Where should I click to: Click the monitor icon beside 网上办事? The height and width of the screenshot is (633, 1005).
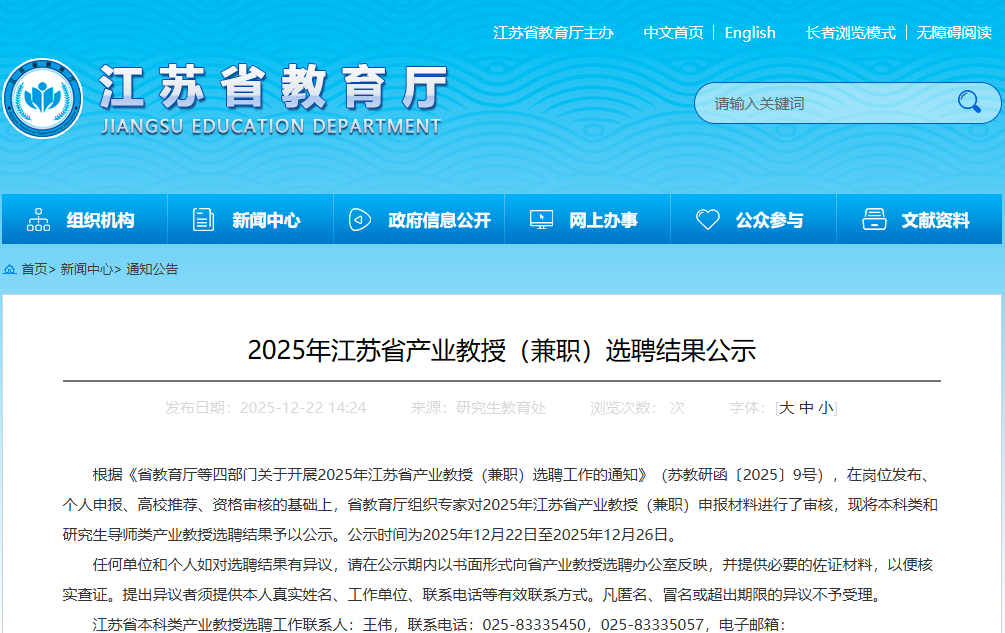[x=541, y=220]
